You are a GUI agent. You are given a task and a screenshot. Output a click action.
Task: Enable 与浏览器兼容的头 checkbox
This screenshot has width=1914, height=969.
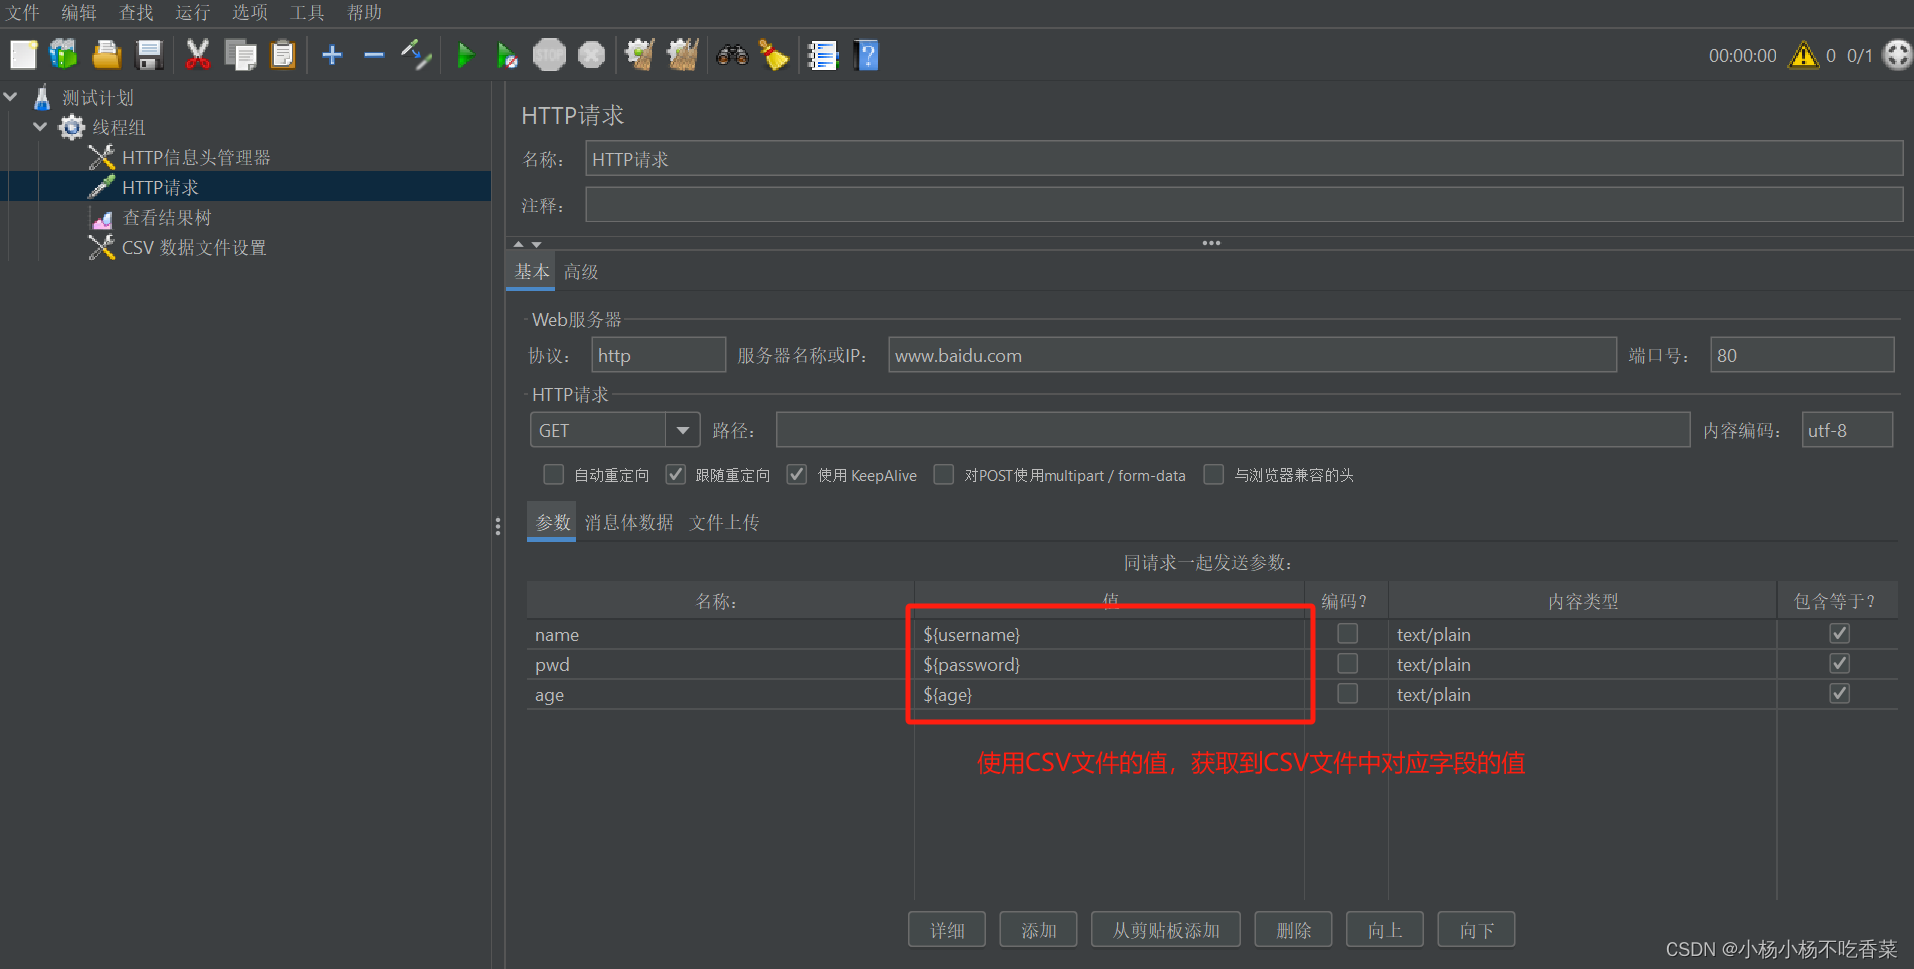(1213, 474)
